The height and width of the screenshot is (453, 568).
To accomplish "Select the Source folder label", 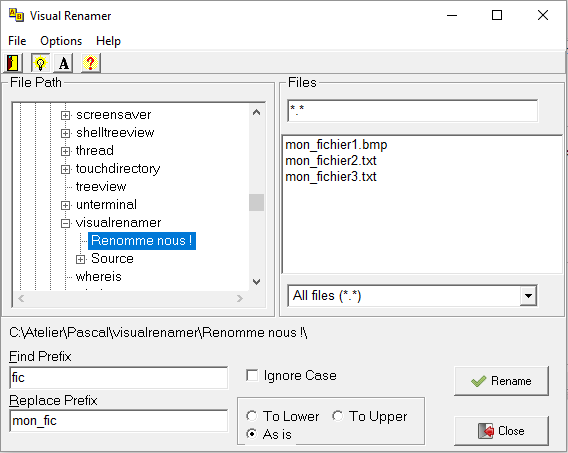I will tap(112, 259).
